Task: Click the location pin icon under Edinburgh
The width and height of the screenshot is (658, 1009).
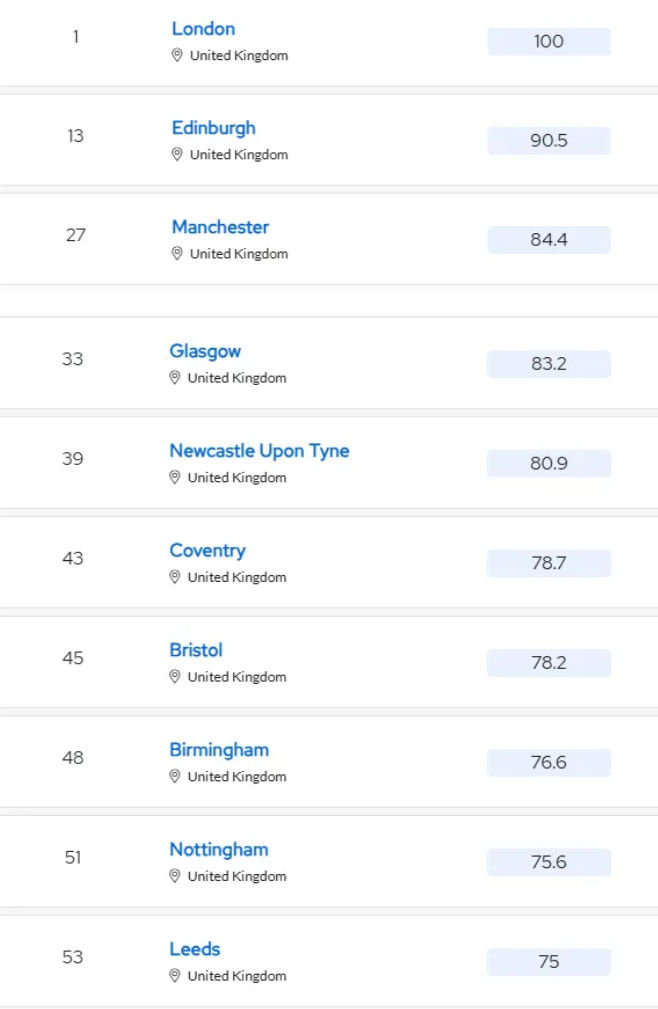Action: [177, 154]
